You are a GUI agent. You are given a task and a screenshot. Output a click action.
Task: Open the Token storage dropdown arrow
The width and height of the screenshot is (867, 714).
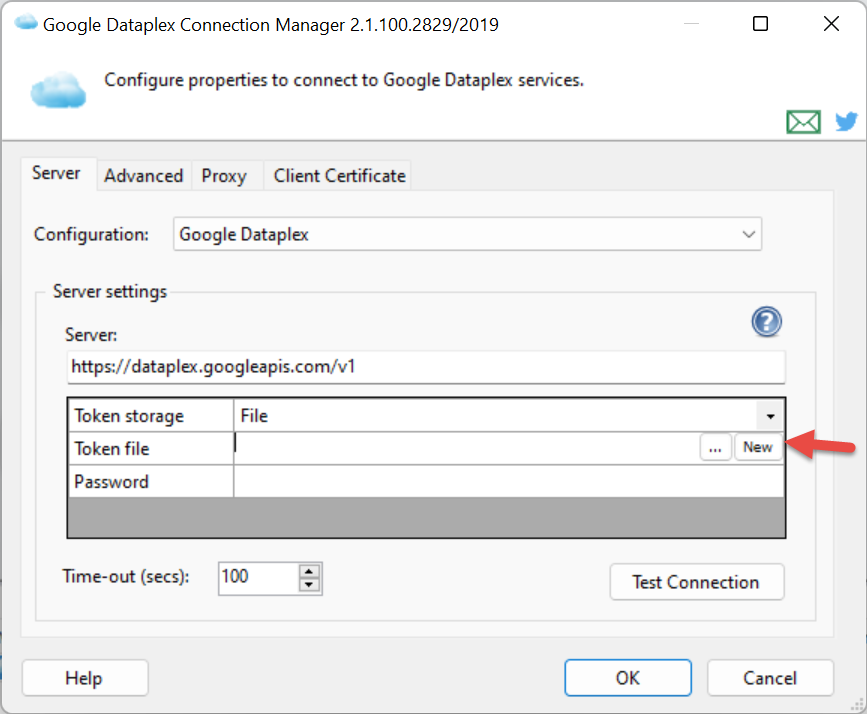[770, 416]
